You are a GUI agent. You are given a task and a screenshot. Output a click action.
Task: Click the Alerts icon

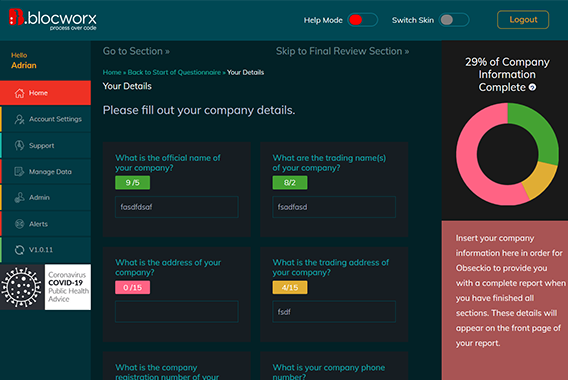pyautogui.click(x=19, y=224)
